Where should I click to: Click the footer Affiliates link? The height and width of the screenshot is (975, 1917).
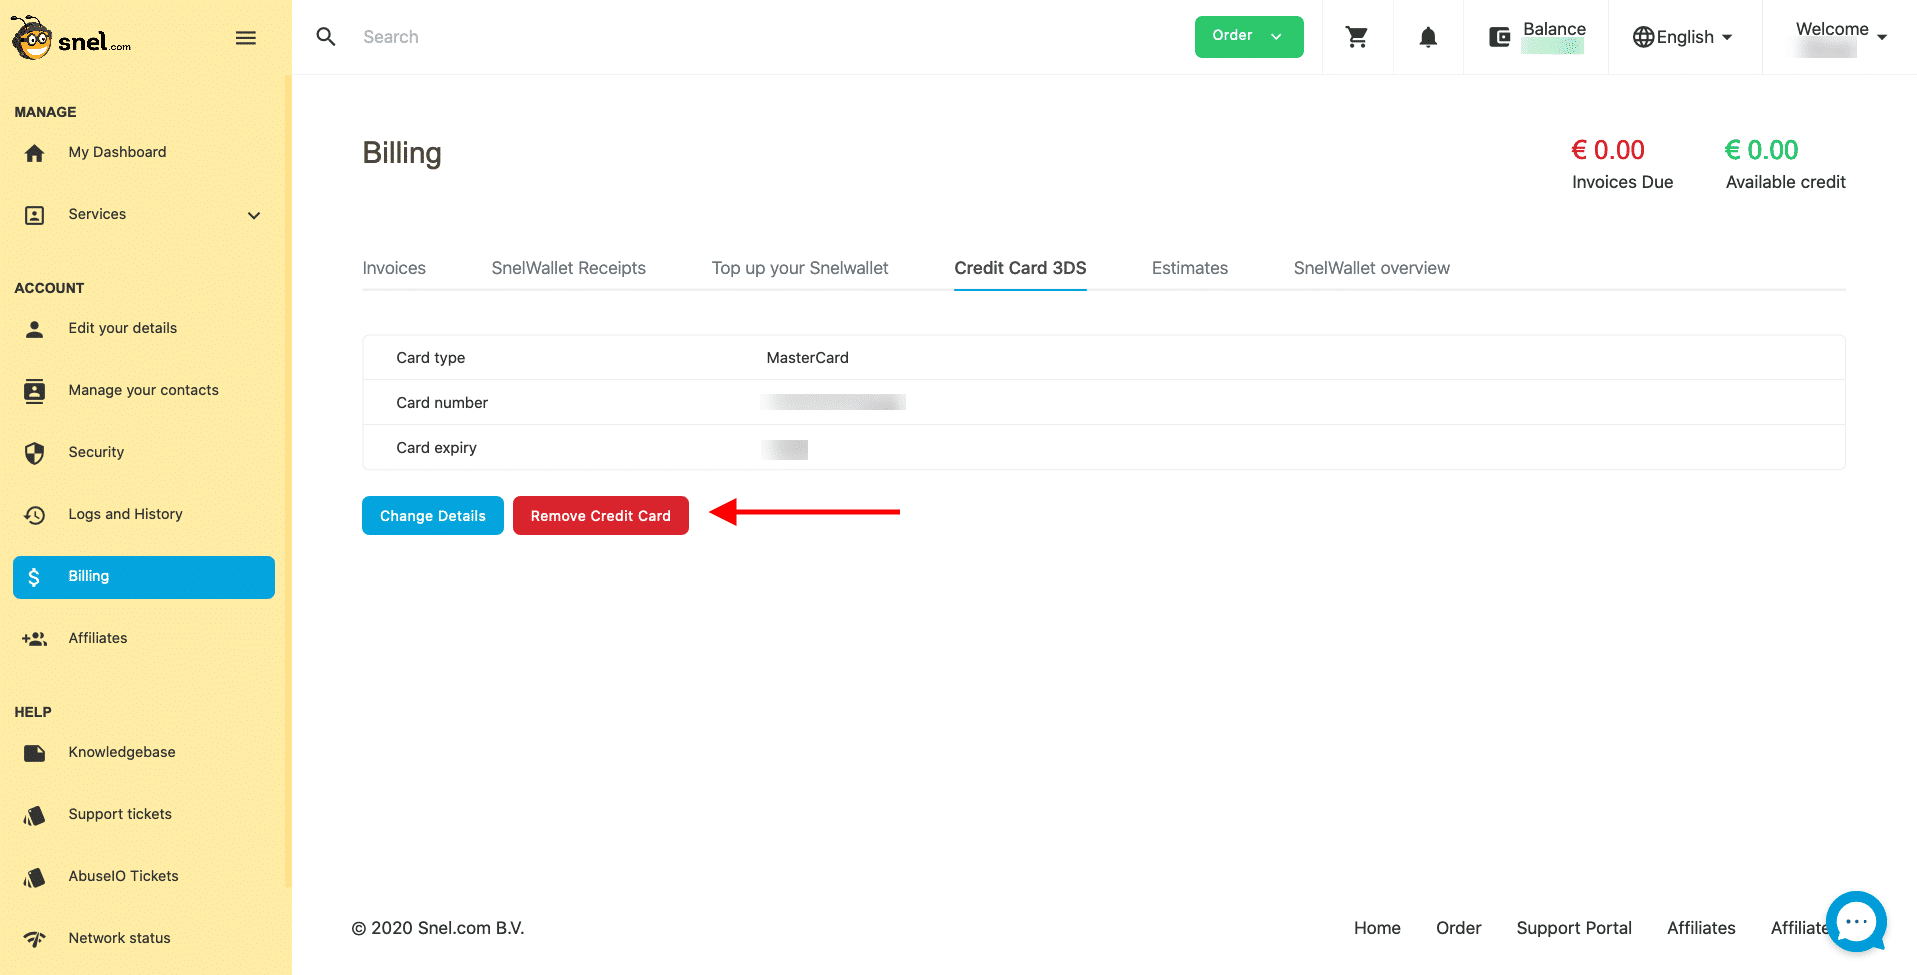[1701, 928]
